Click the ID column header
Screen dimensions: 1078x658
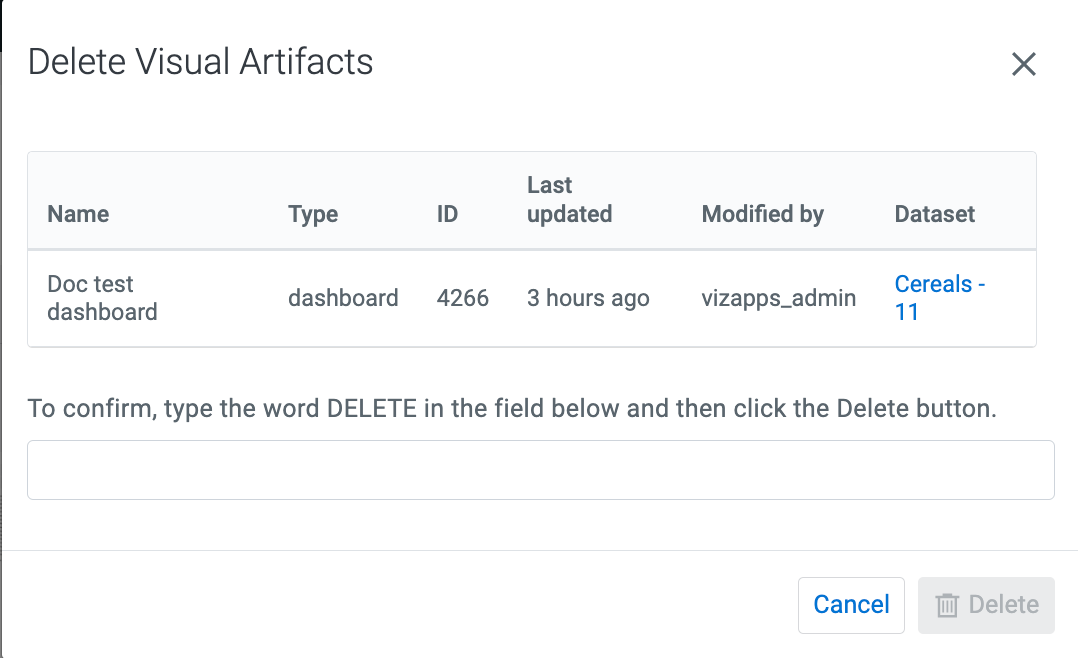447,214
